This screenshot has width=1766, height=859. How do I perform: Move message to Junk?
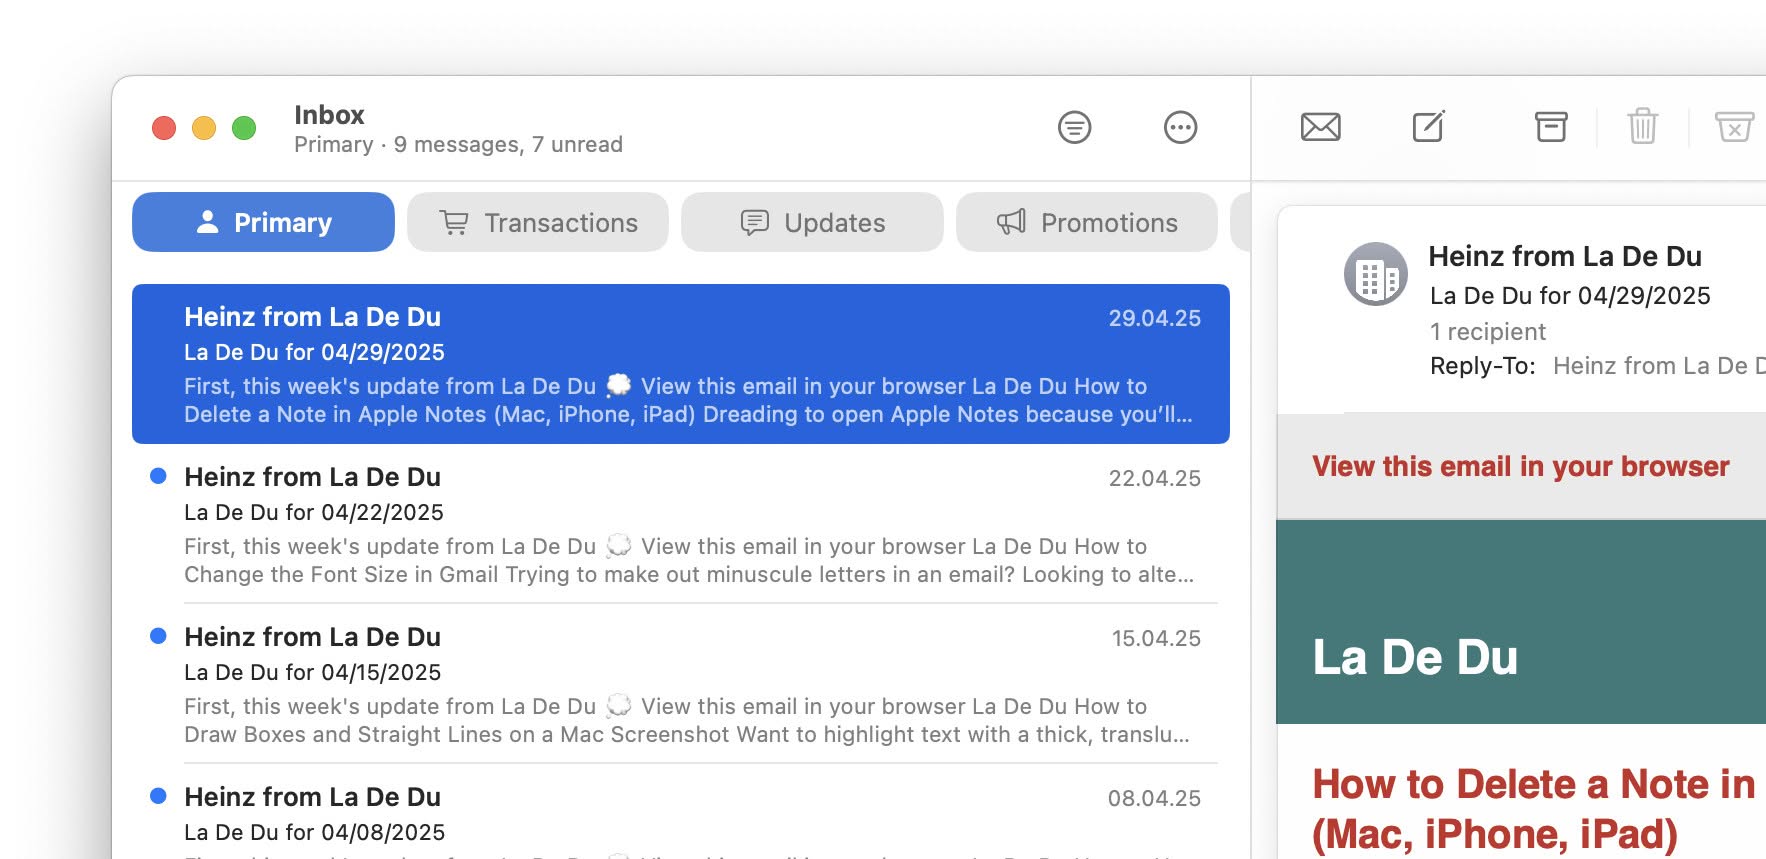tap(1735, 127)
